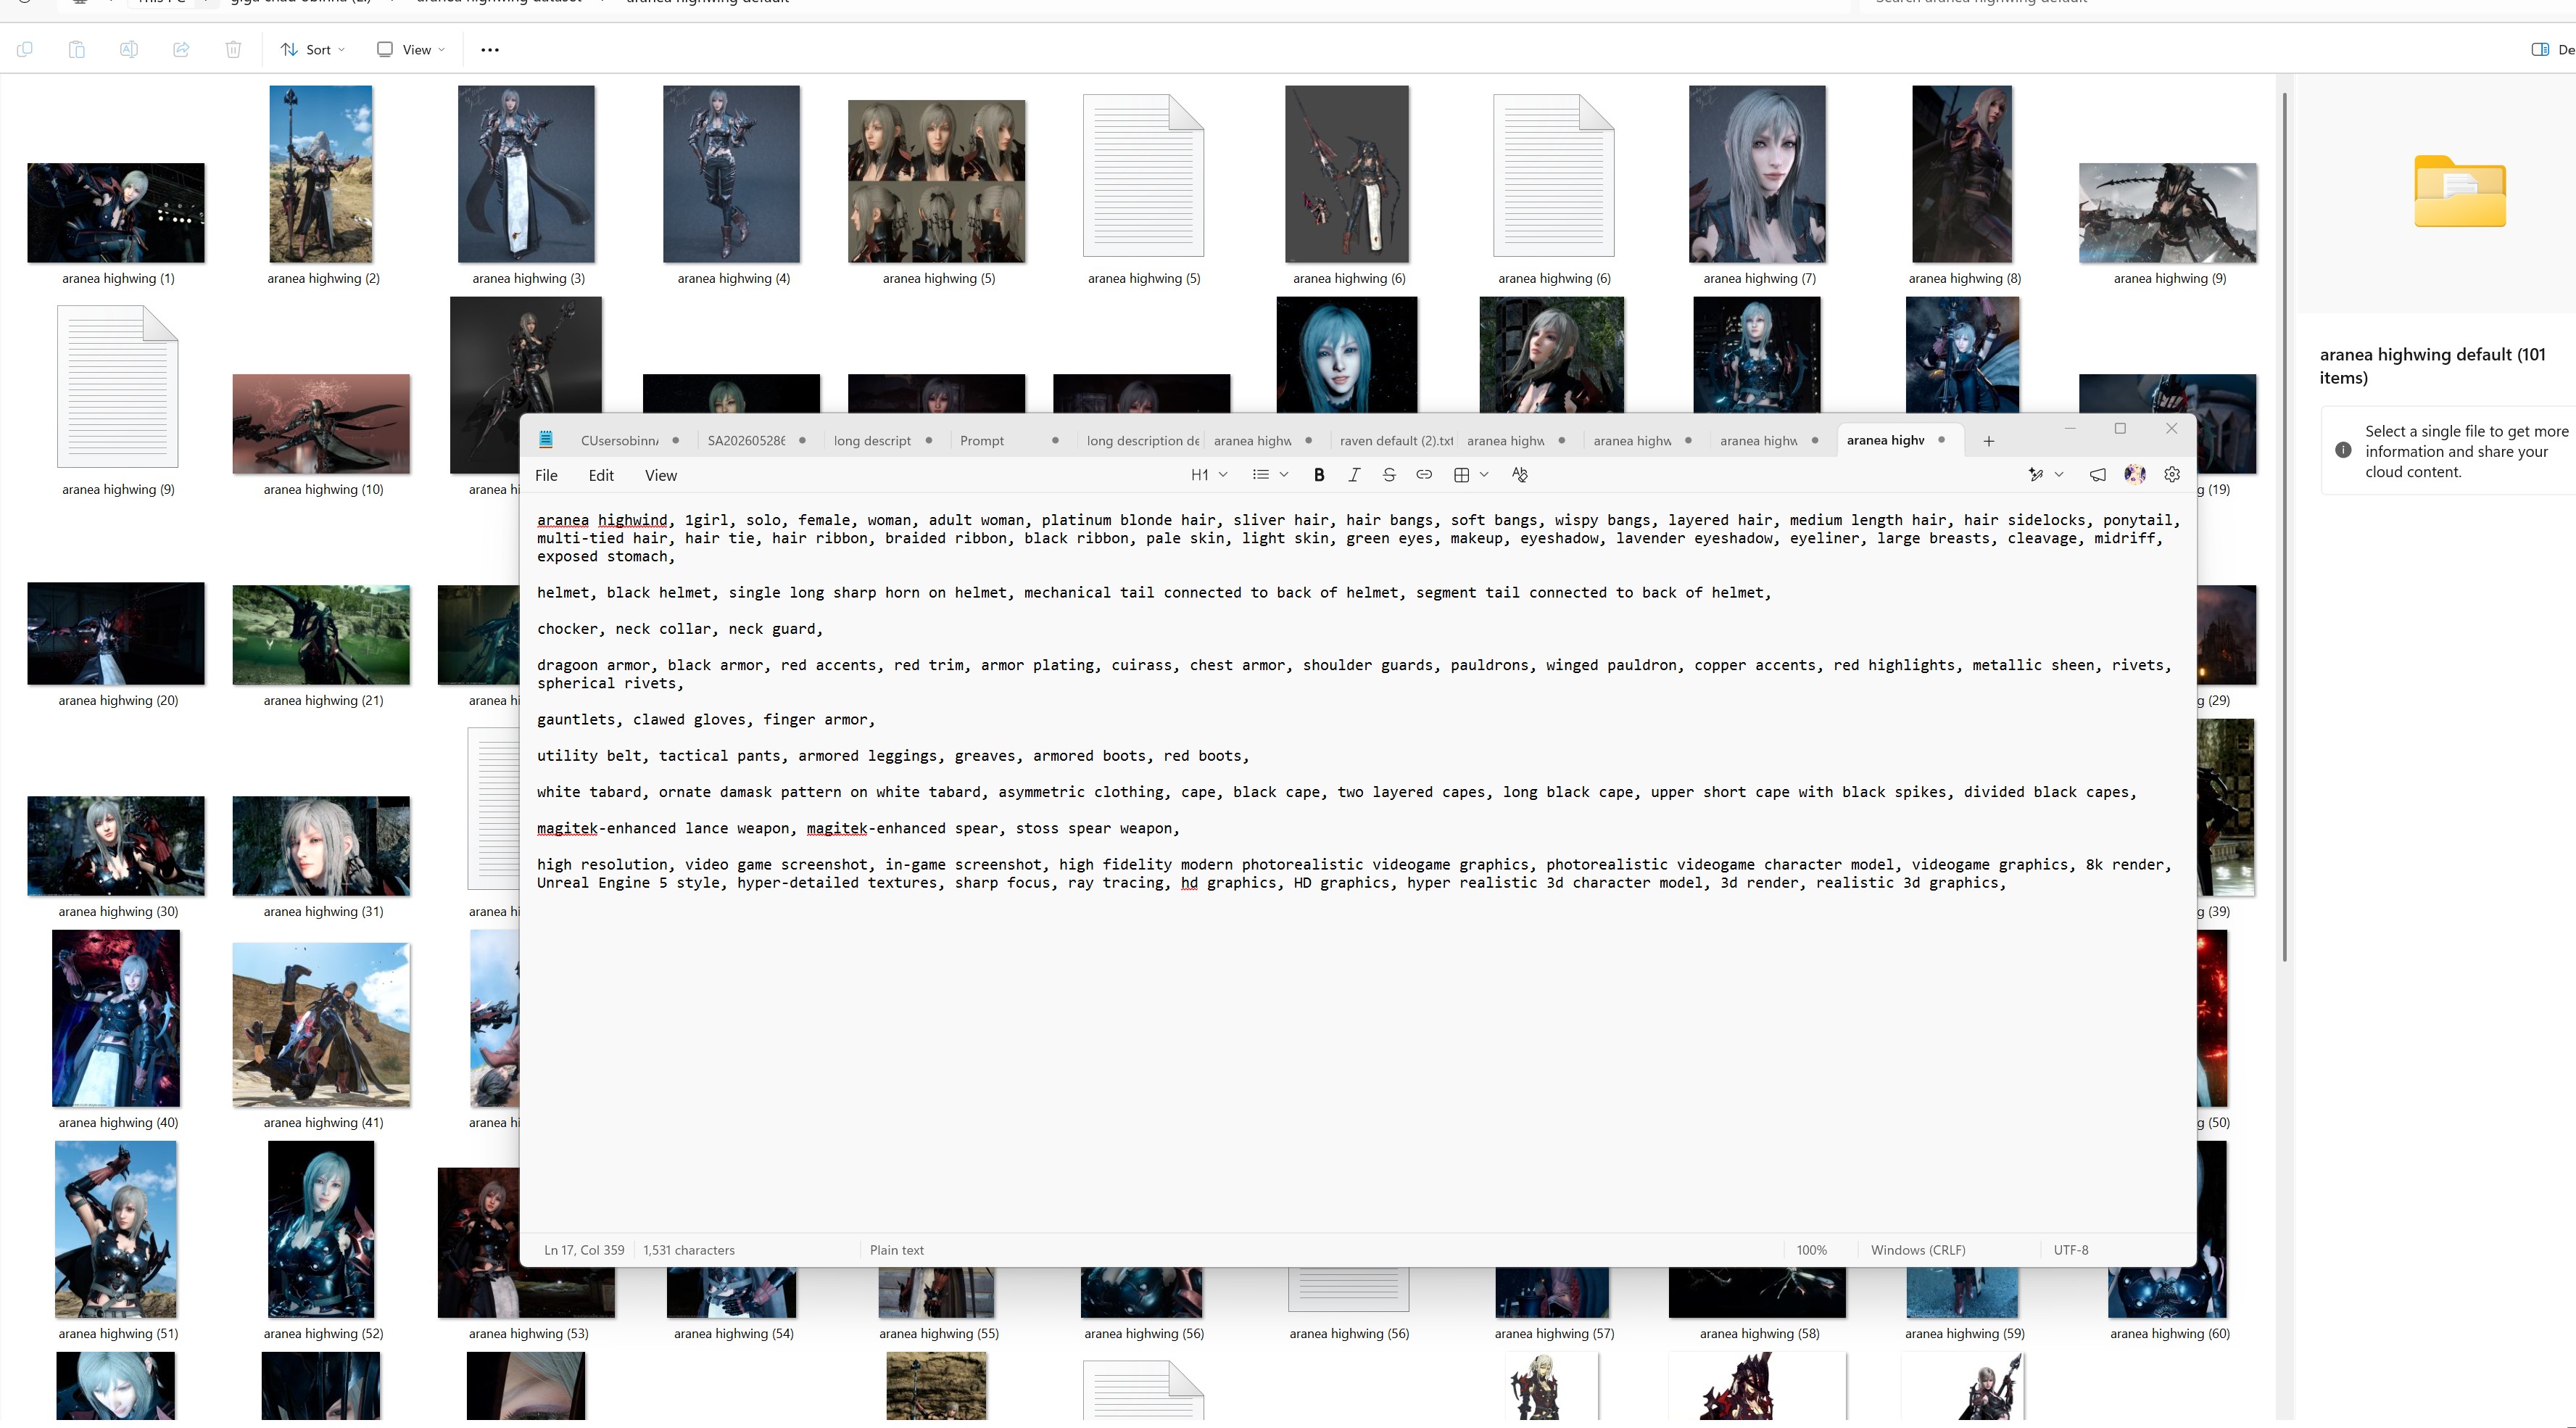The width and height of the screenshot is (2576, 1428).
Task: Select aranea highwing (60) thumbnail
Action: click(x=2167, y=1292)
